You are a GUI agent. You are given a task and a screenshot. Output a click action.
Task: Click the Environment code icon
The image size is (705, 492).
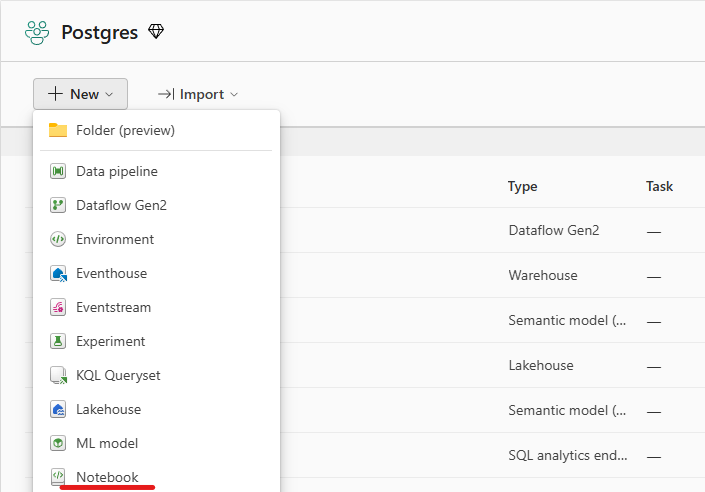[x=58, y=239]
